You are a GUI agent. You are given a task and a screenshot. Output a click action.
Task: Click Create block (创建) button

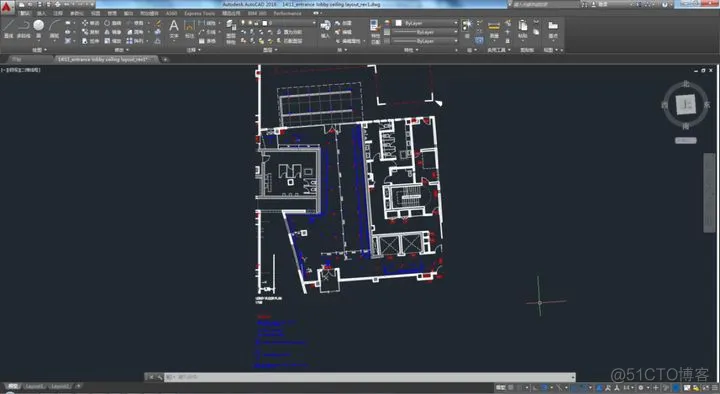[x=343, y=23]
